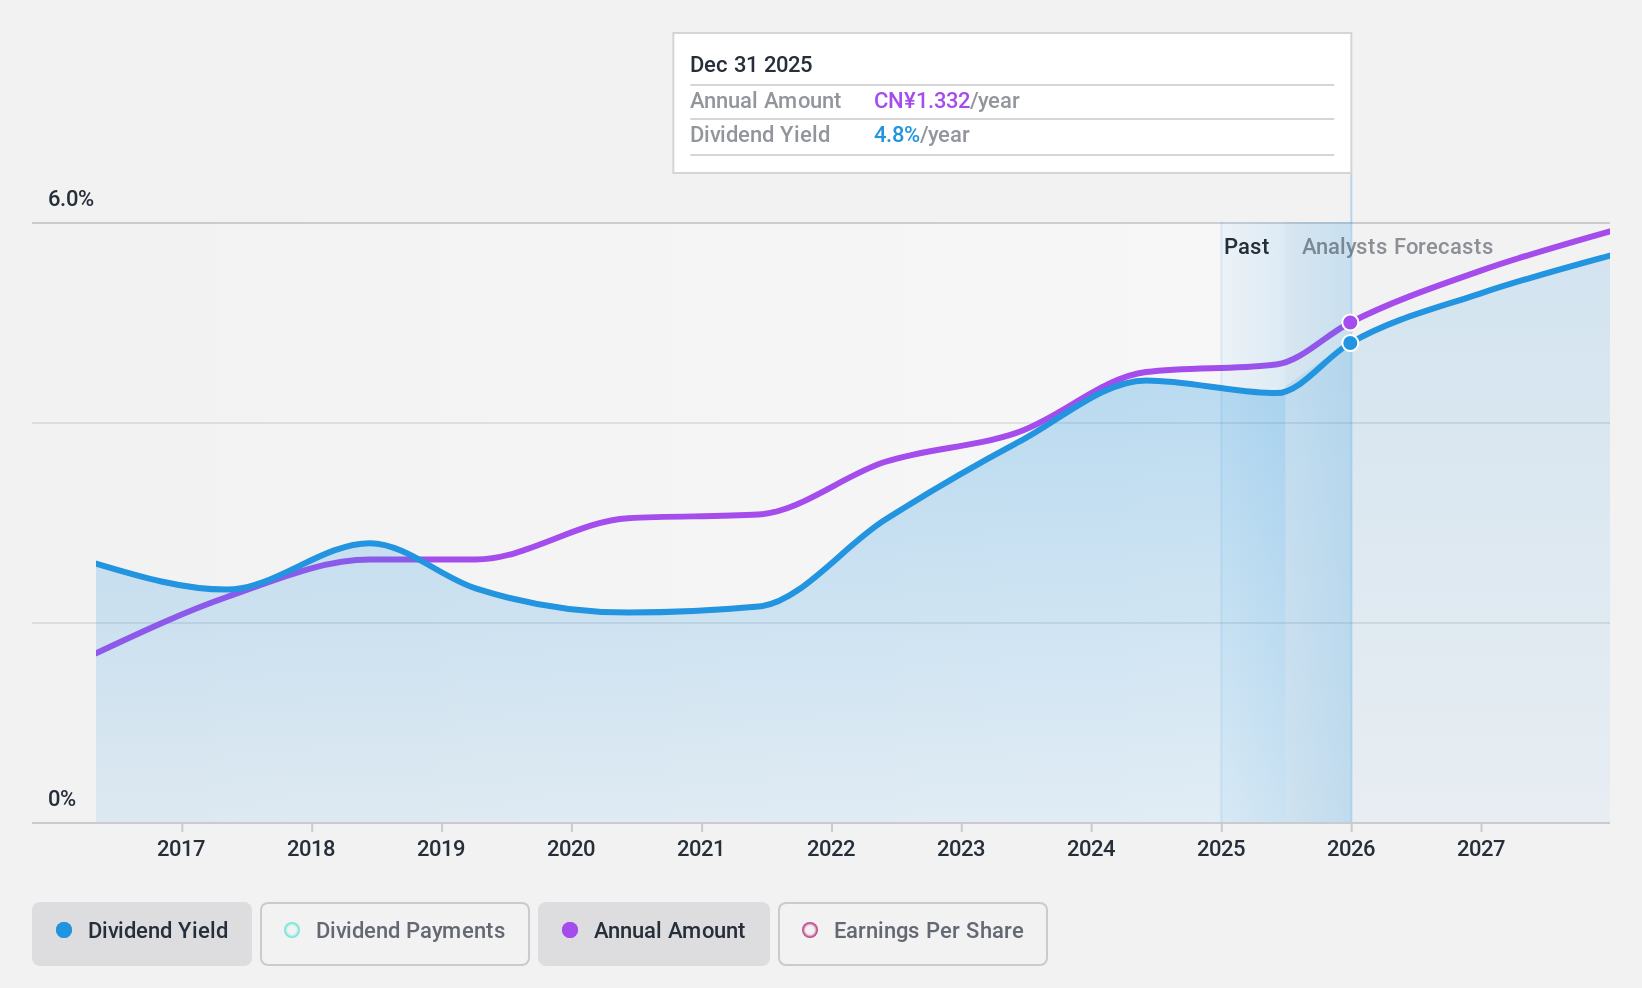Click the Analysts Forecasts label
Screen dimensions: 1642x988
click(1397, 247)
